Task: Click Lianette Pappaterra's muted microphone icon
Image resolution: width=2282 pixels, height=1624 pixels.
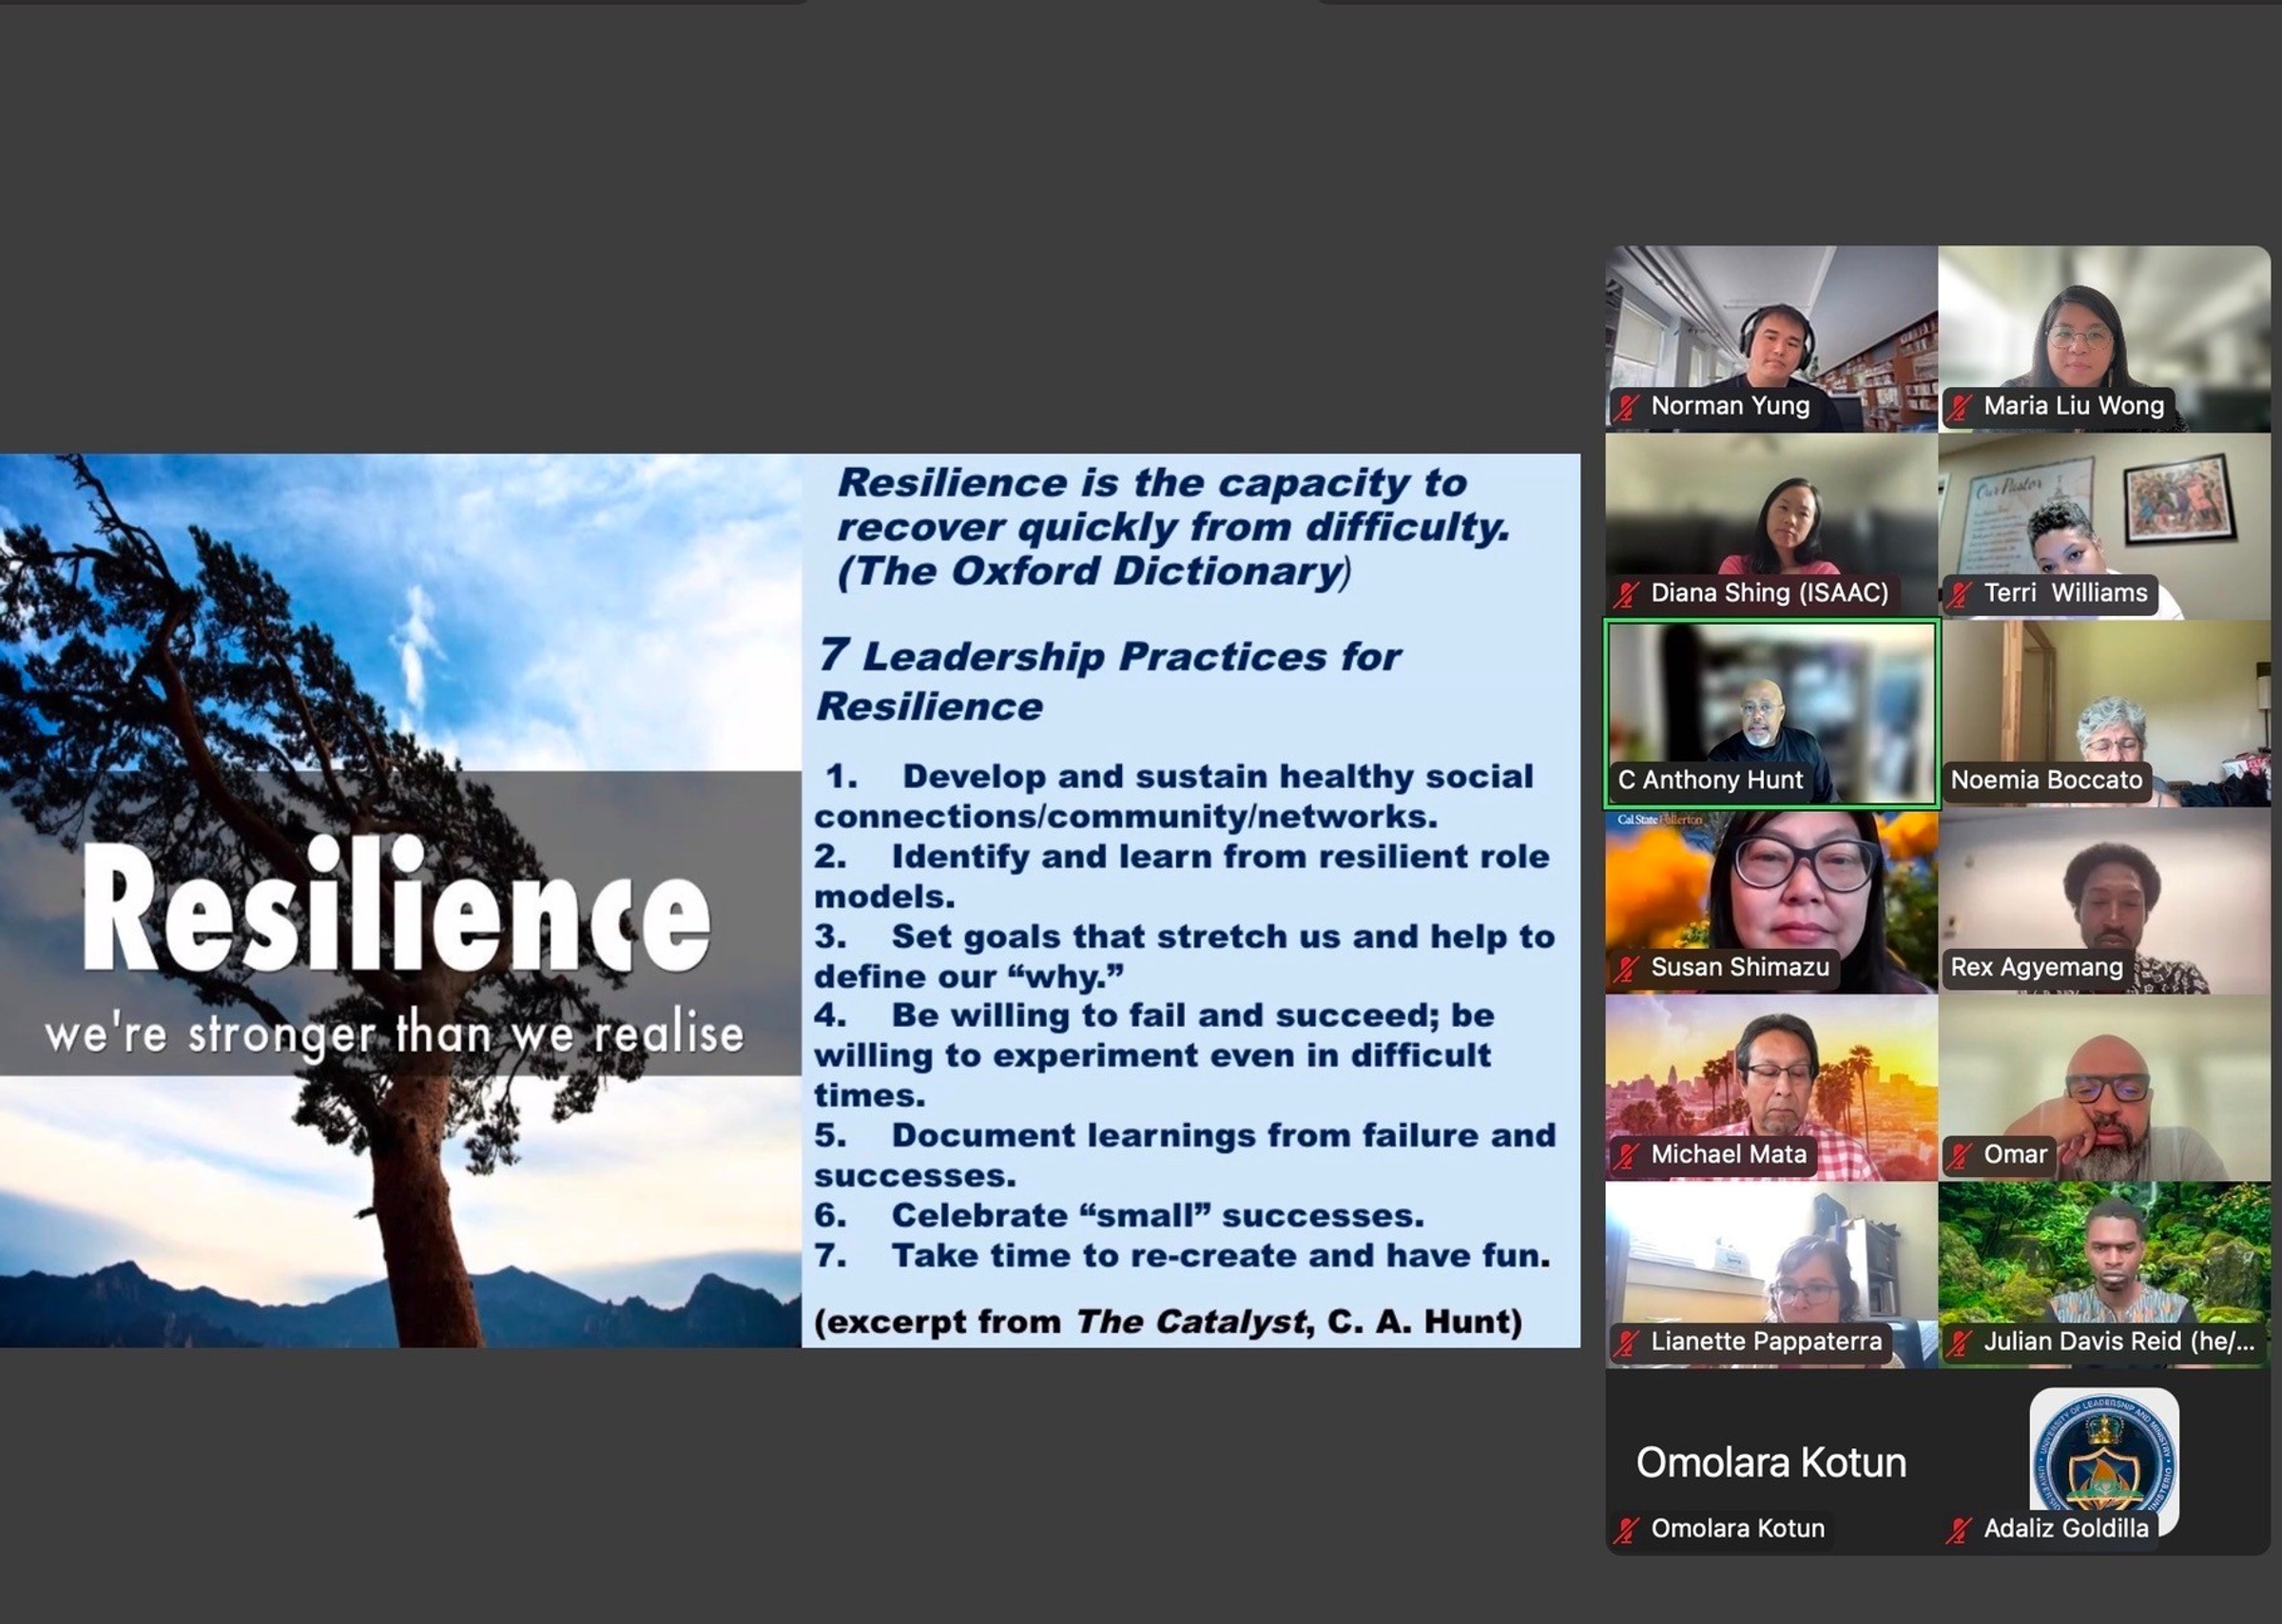Action: pyautogui.click(x=1627, y=1342)
